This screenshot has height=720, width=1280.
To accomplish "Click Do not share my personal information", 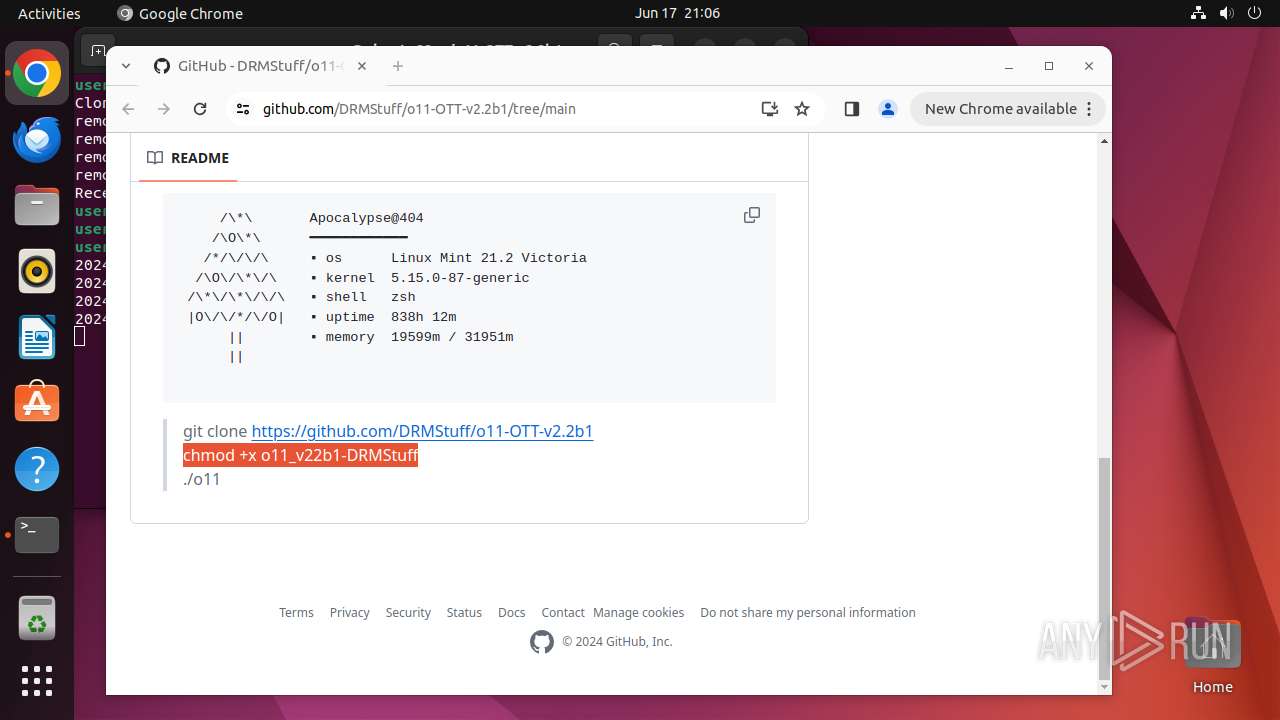I will 808,613.
